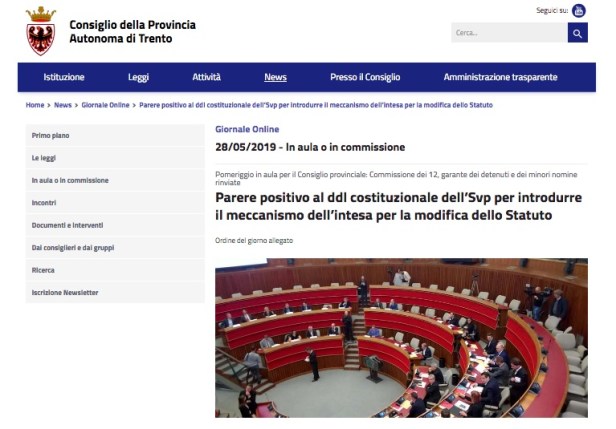Click the Consiglio della Provincia Autonoma di Trento title
616x429 pixels.
(132, 31)
